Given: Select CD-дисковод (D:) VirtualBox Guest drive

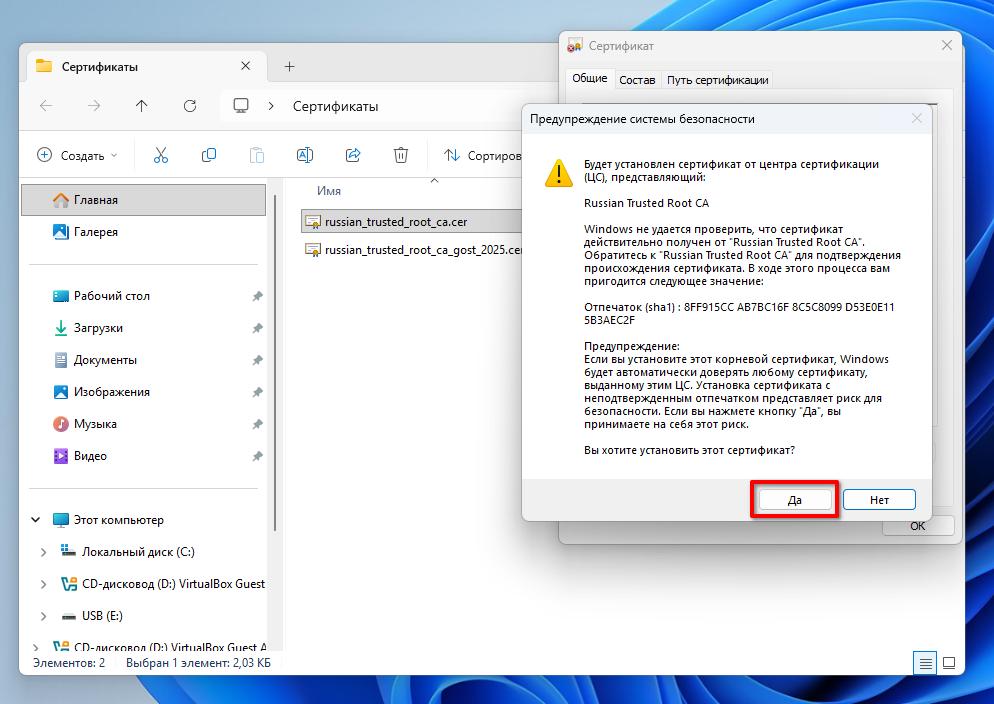Looking at the screenshot, I should click(173, 584).
